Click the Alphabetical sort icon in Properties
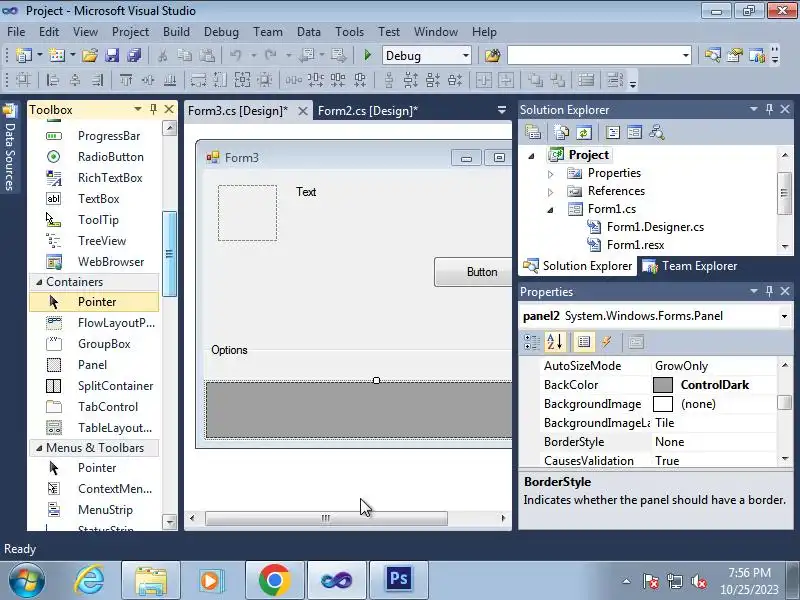800x600 pixels. point(555,342)
